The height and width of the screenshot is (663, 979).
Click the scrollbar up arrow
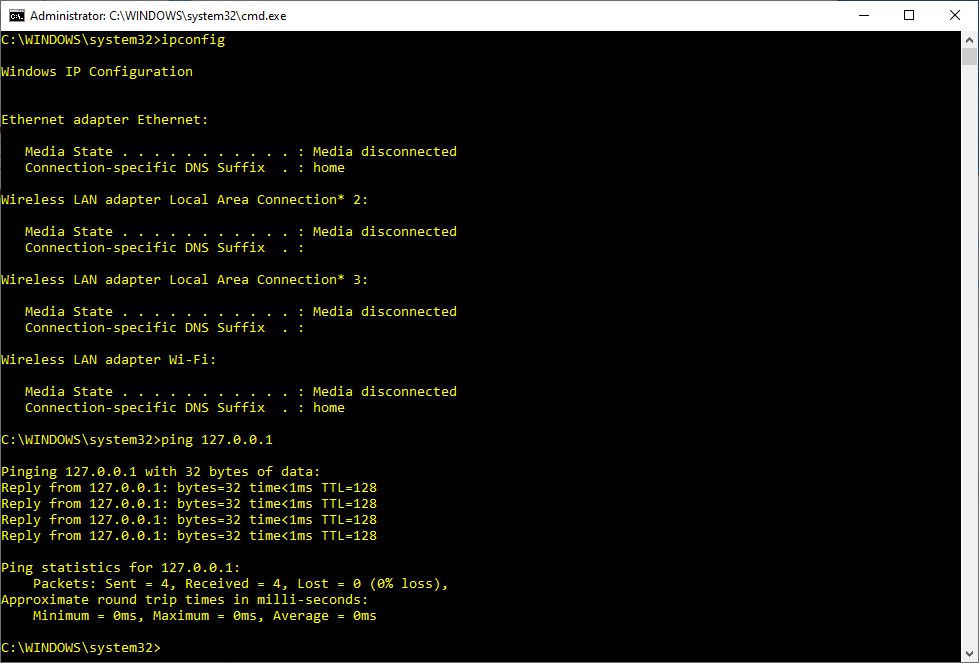[x=969, y=40]
